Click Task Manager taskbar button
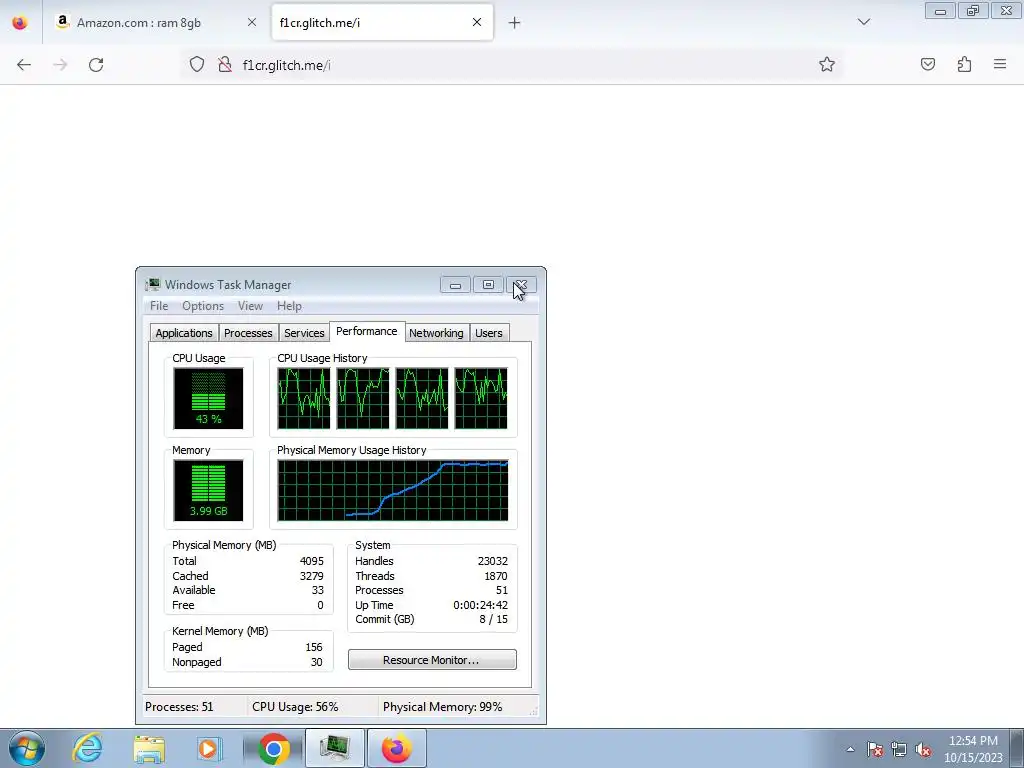Image resolution: width=1024 pixels, height=768 pixels. pyautogui.click(x=335, y=748)
